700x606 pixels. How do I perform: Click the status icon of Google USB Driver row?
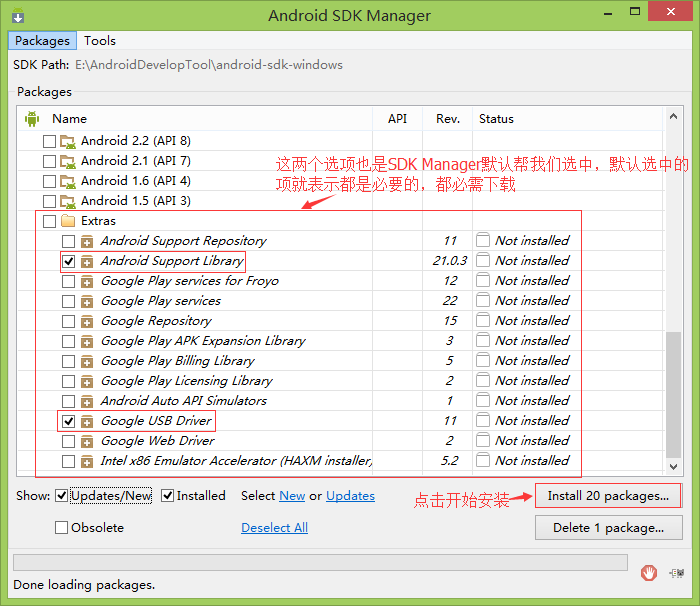tap(483, 420)
